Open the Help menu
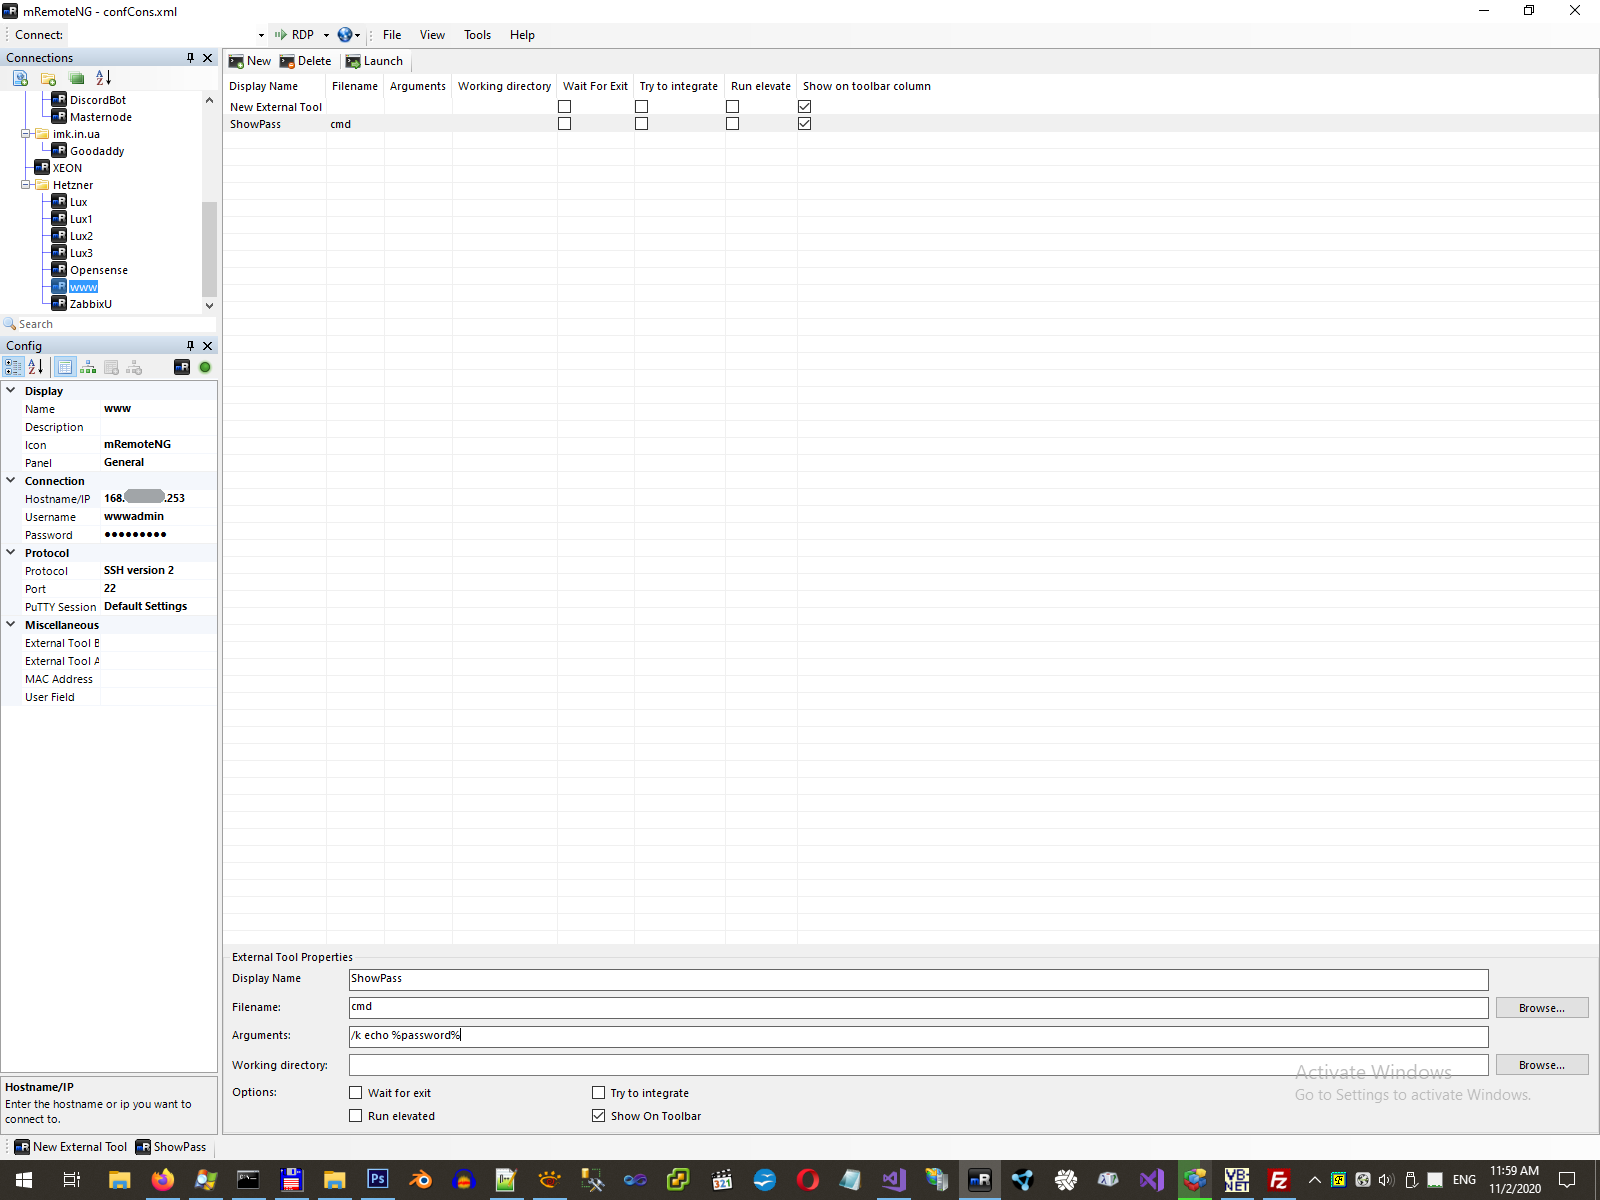 (522, 35)
